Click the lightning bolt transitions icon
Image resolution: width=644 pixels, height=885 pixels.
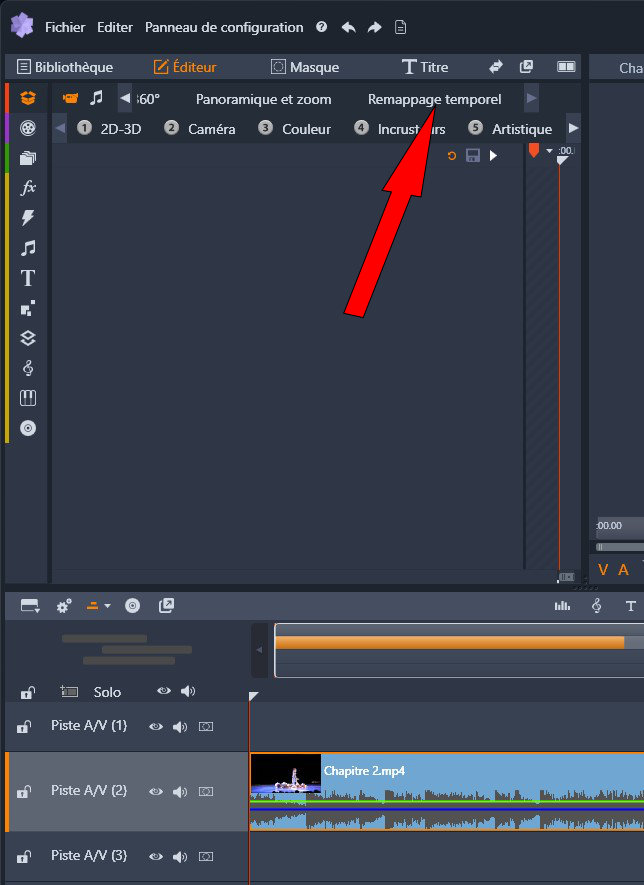[x=28, y=217]
